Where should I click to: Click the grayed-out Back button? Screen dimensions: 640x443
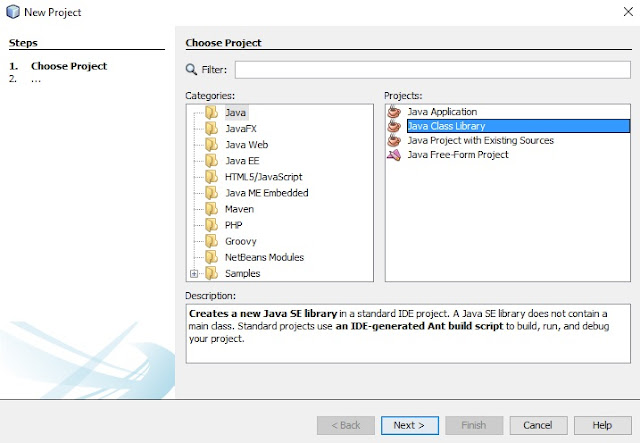pyautogui.click(x=346, y=425)
